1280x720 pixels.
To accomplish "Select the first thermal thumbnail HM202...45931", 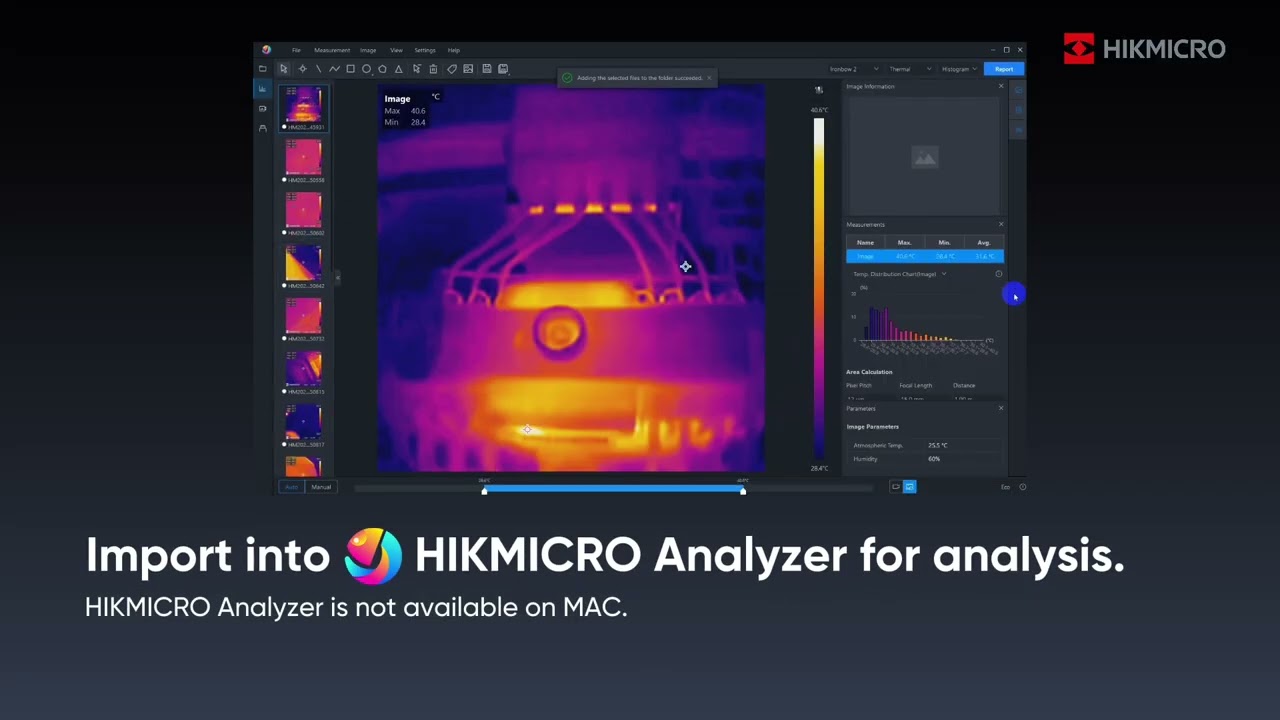I will click(303, 108).
